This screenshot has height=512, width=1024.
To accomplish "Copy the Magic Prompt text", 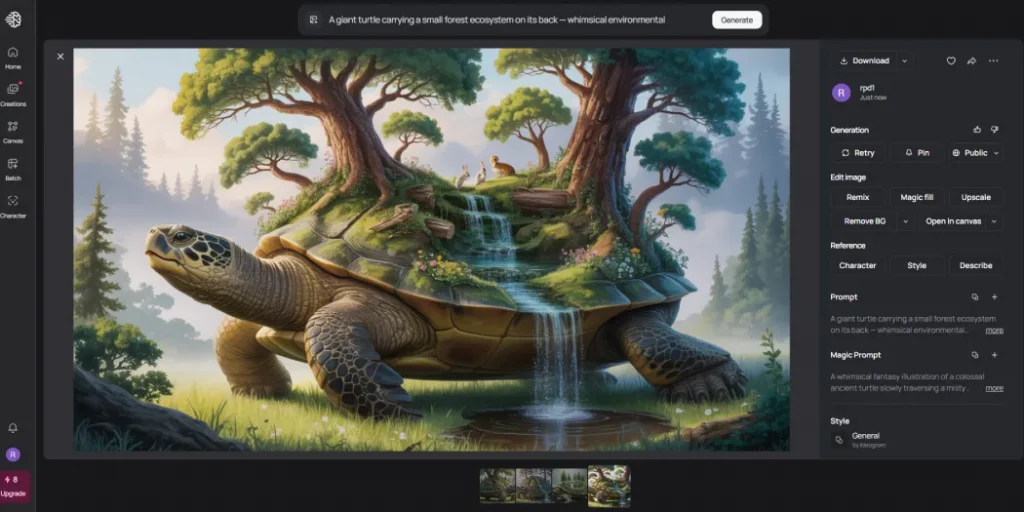I will click(x=975, y=355).
